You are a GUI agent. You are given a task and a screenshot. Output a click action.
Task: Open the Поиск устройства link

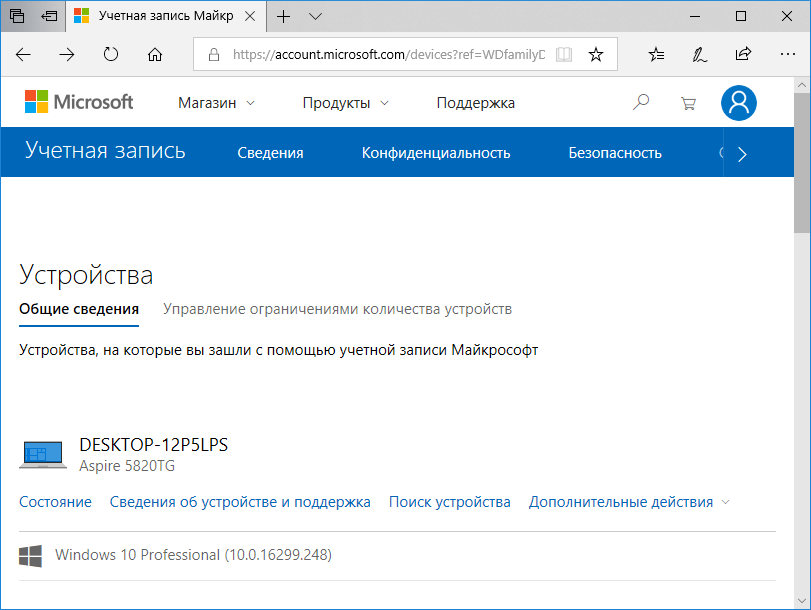tap(449, 502)
